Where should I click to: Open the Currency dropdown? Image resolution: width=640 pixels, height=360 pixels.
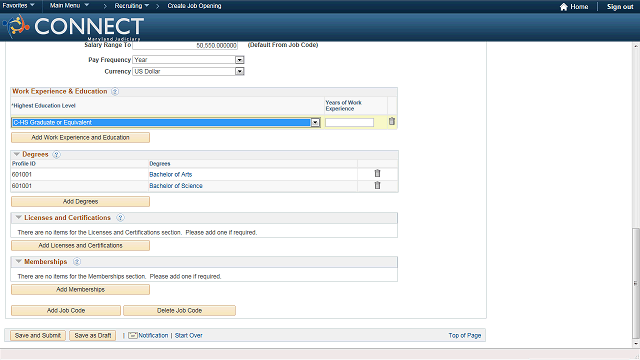[x=240, y=71]
